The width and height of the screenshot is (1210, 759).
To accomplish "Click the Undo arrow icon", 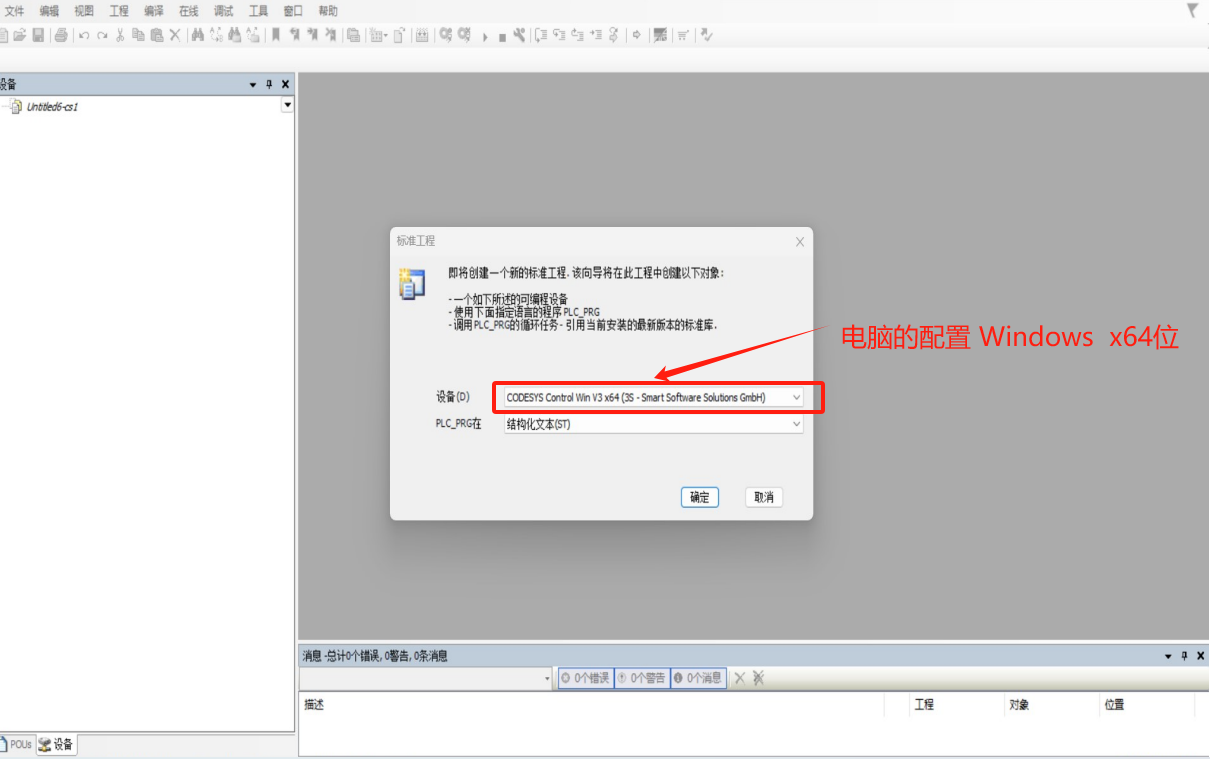I will (84, 35).
